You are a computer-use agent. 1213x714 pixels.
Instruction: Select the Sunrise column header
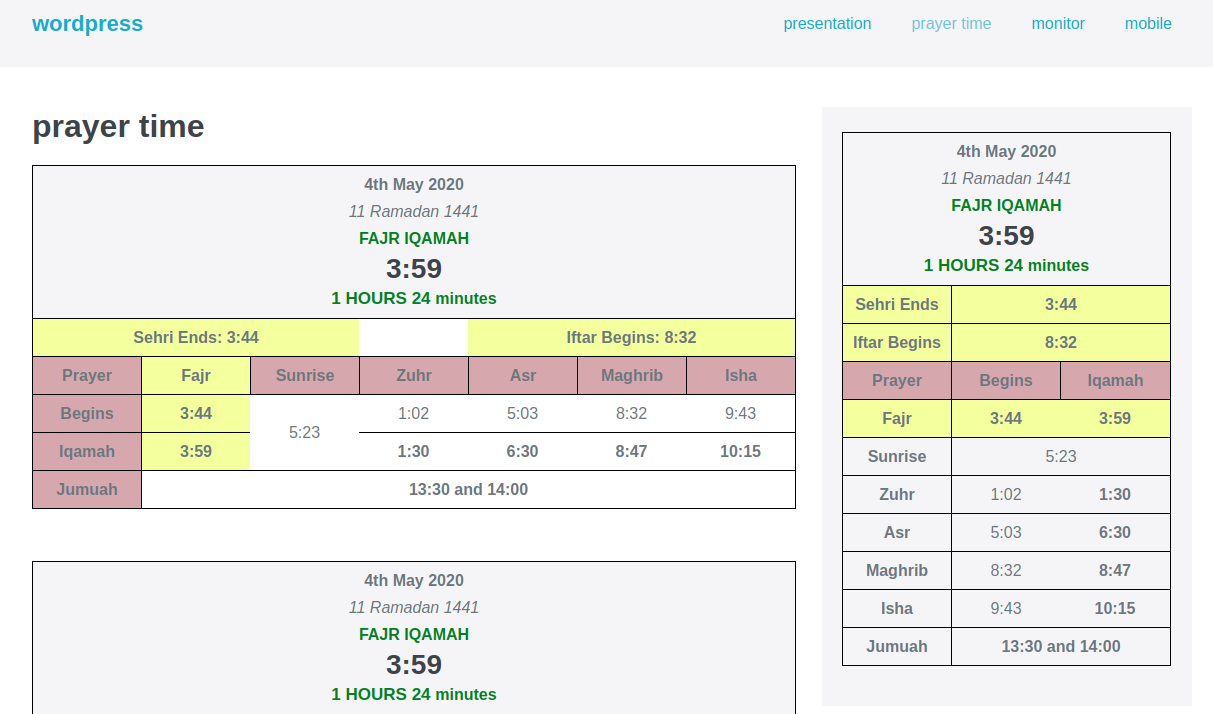[305, 376]
